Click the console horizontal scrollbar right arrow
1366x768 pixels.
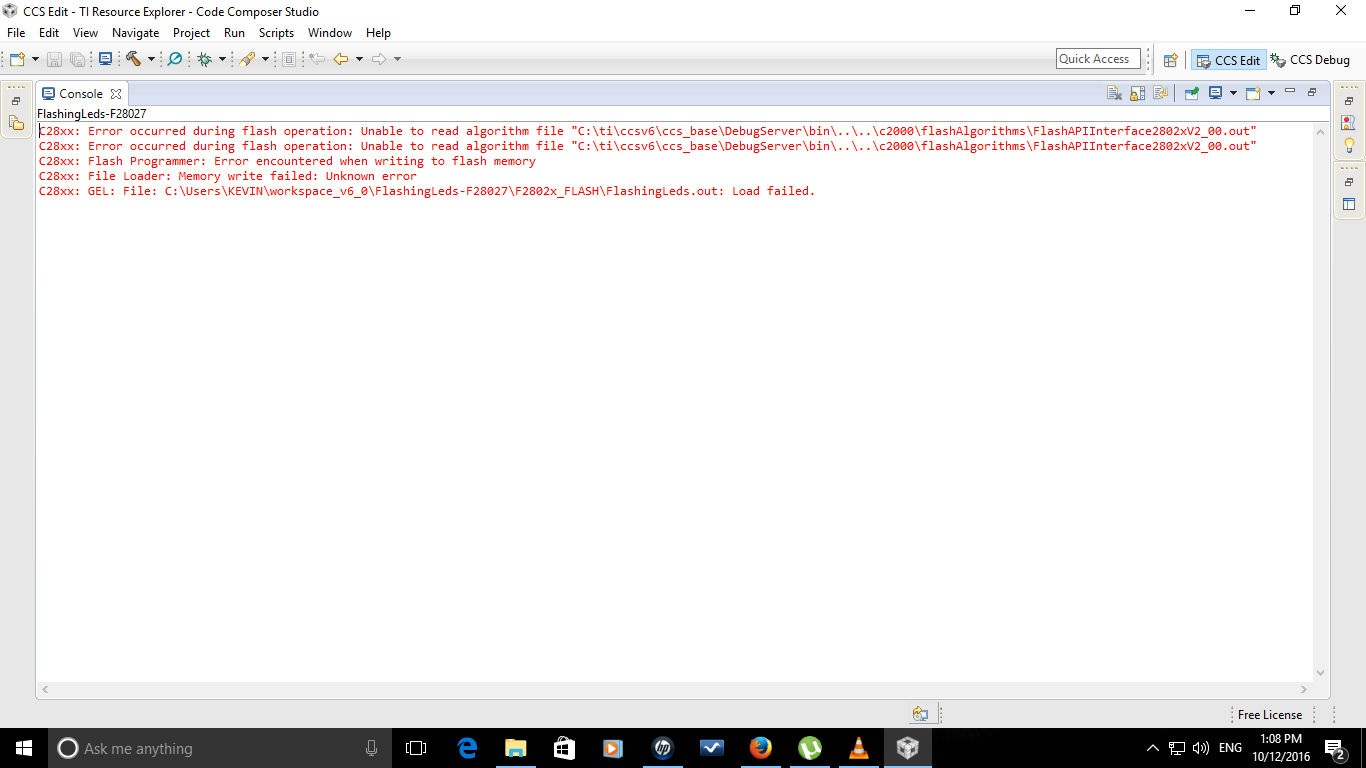point(1304,690)
